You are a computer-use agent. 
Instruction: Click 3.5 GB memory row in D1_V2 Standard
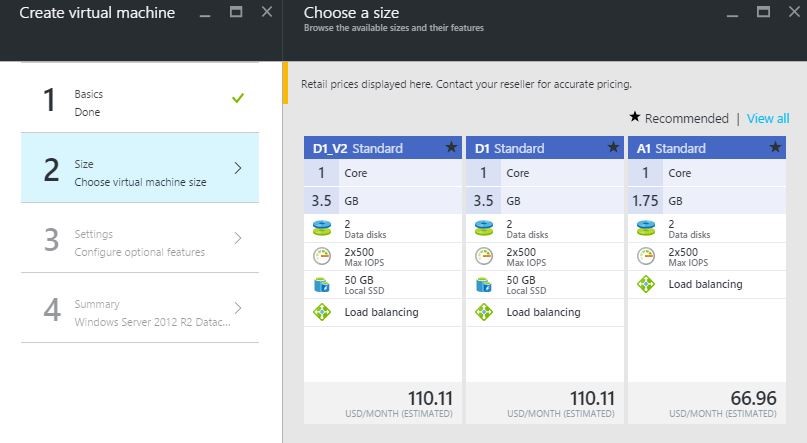[382, 201]
